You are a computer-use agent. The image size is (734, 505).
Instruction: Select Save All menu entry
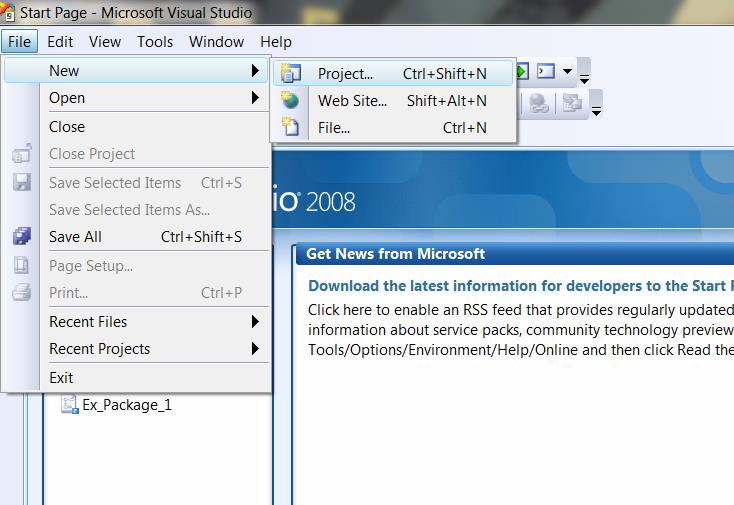click(76, 237)
